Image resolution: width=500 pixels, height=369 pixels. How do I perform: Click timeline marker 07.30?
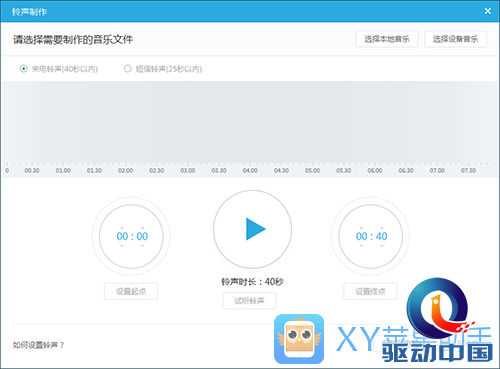[x=468, y=171]
